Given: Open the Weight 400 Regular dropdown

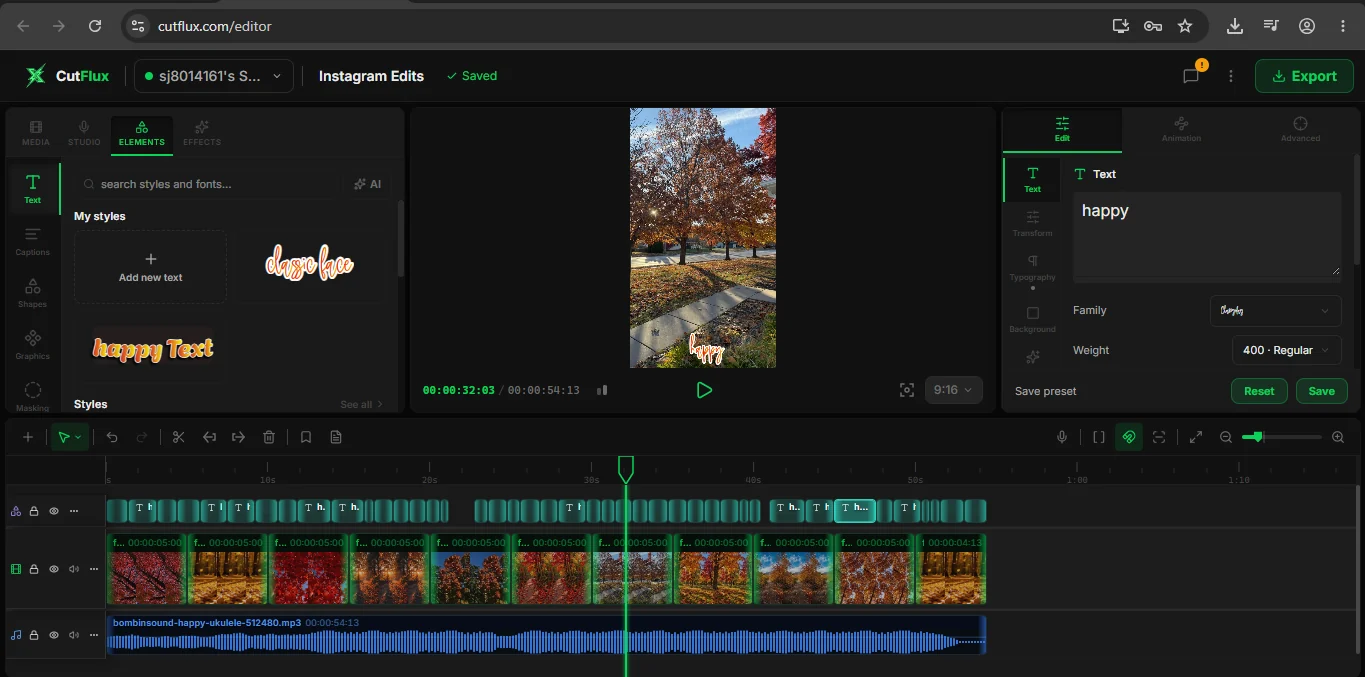Looking at the screenshot, I should tap(1286, 350).
